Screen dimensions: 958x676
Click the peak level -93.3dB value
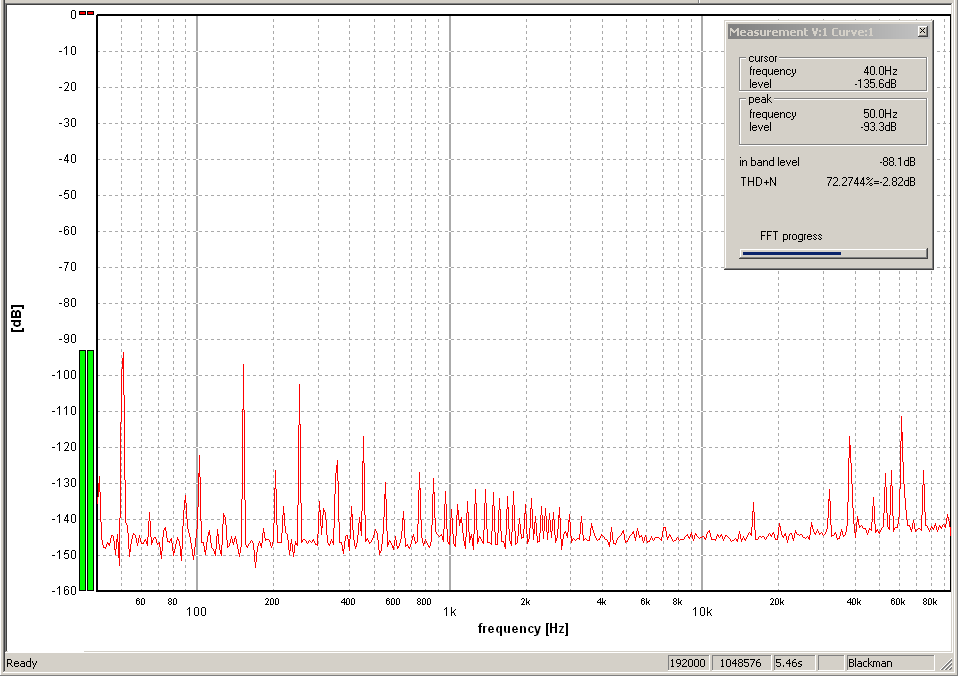[x=879, y=127]
